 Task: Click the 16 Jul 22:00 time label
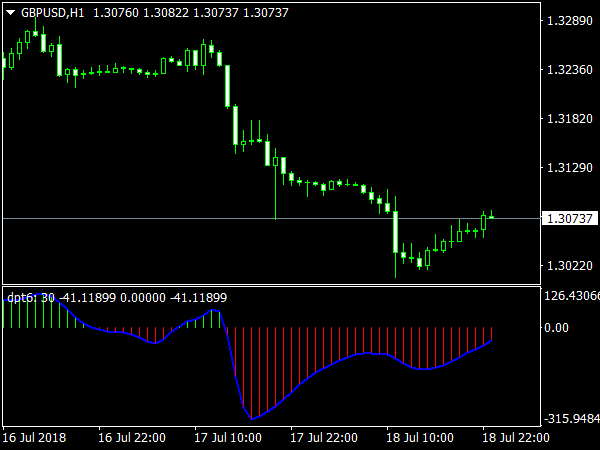[132, 437]
